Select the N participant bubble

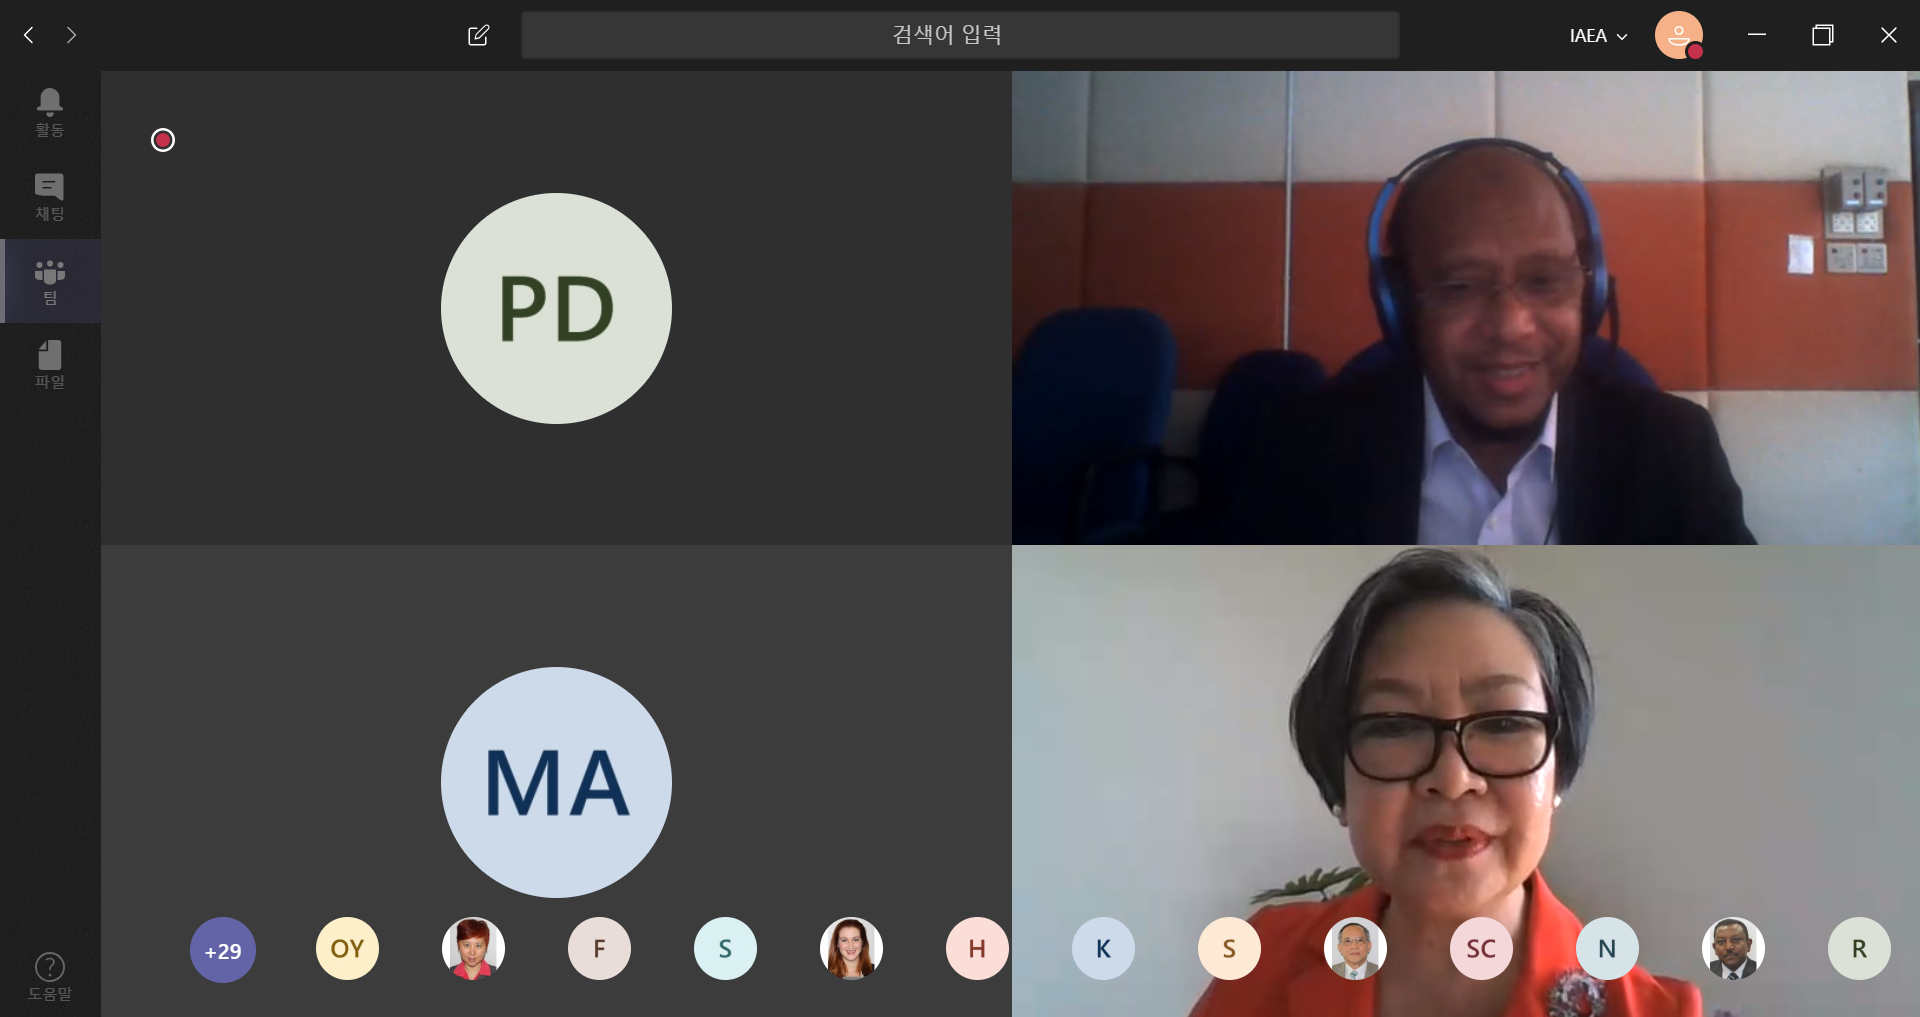(x=1607, y=948)
